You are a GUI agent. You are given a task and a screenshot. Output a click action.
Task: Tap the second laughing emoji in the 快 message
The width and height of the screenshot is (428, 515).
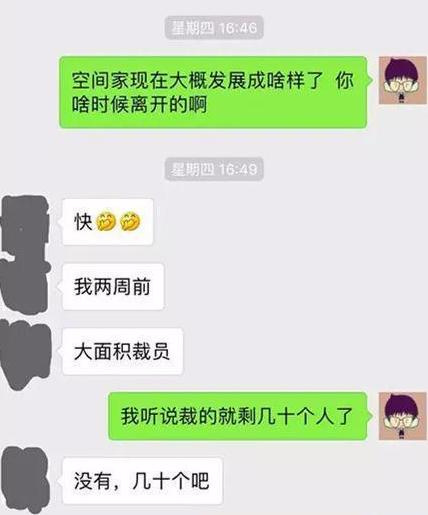tap(130, 221)
